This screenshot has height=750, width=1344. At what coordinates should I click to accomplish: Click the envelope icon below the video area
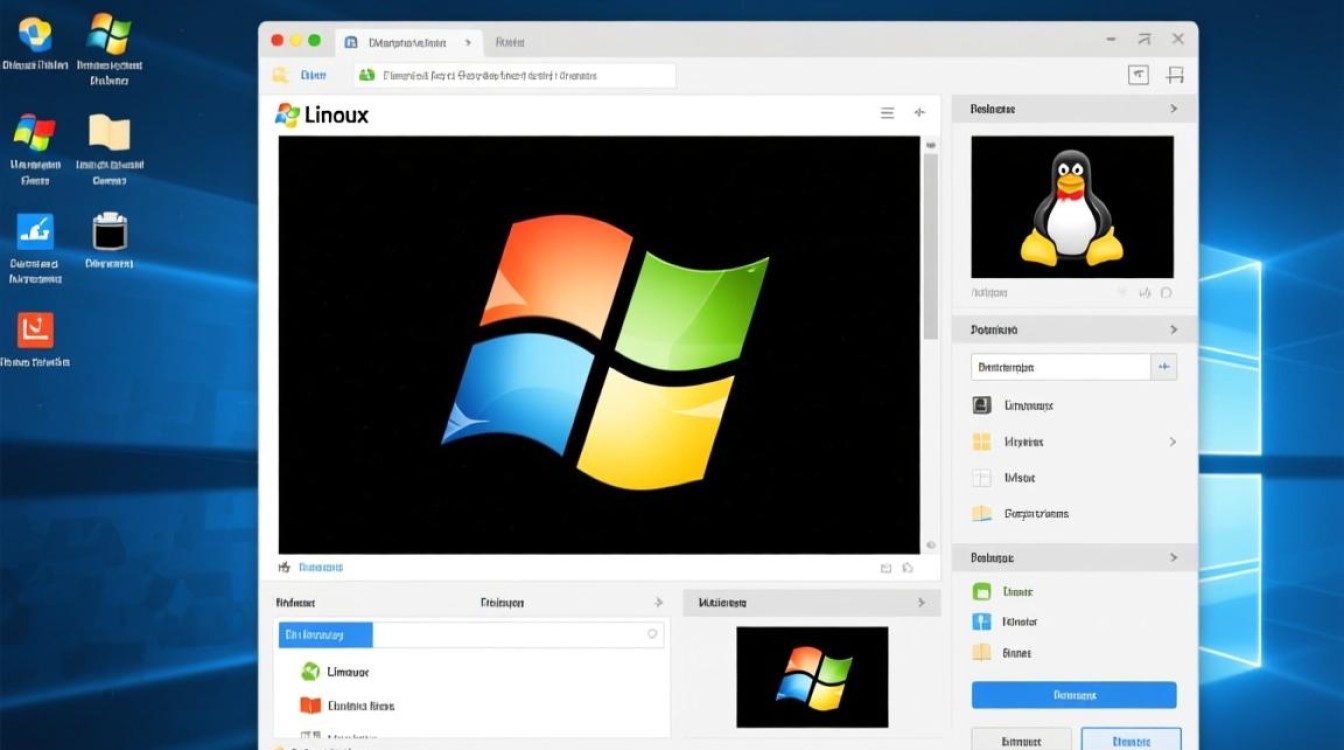(x=885, y=567)
